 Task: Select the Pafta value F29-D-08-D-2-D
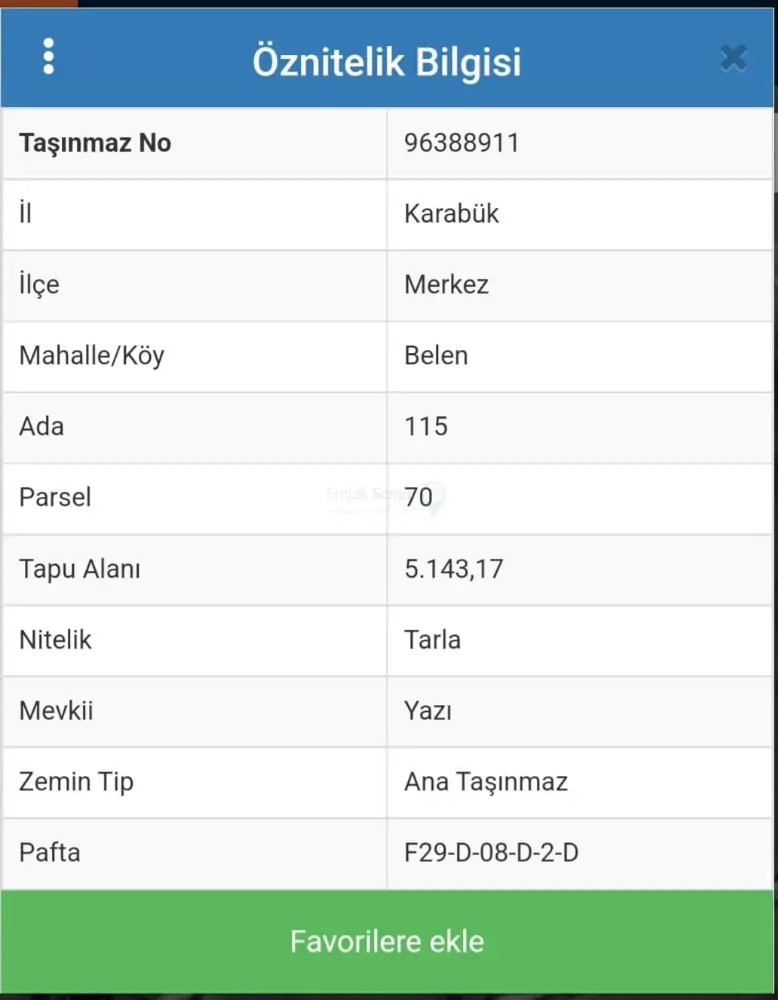(491, 853)
